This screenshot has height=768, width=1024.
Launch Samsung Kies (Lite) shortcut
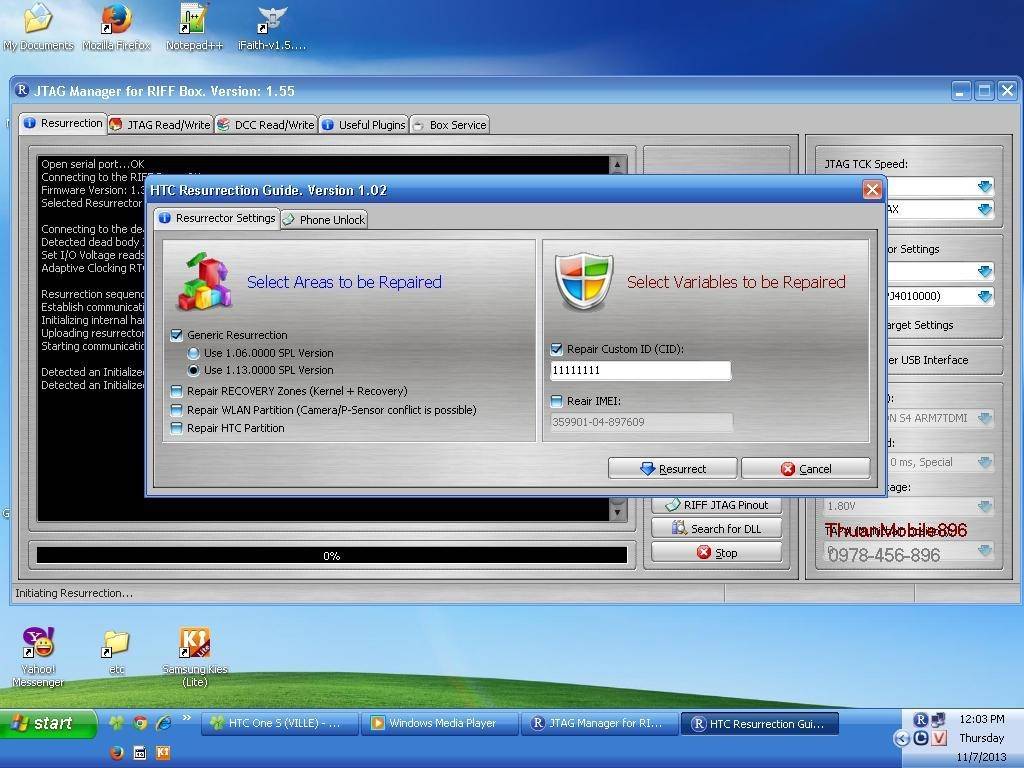(x=195, y=656)
